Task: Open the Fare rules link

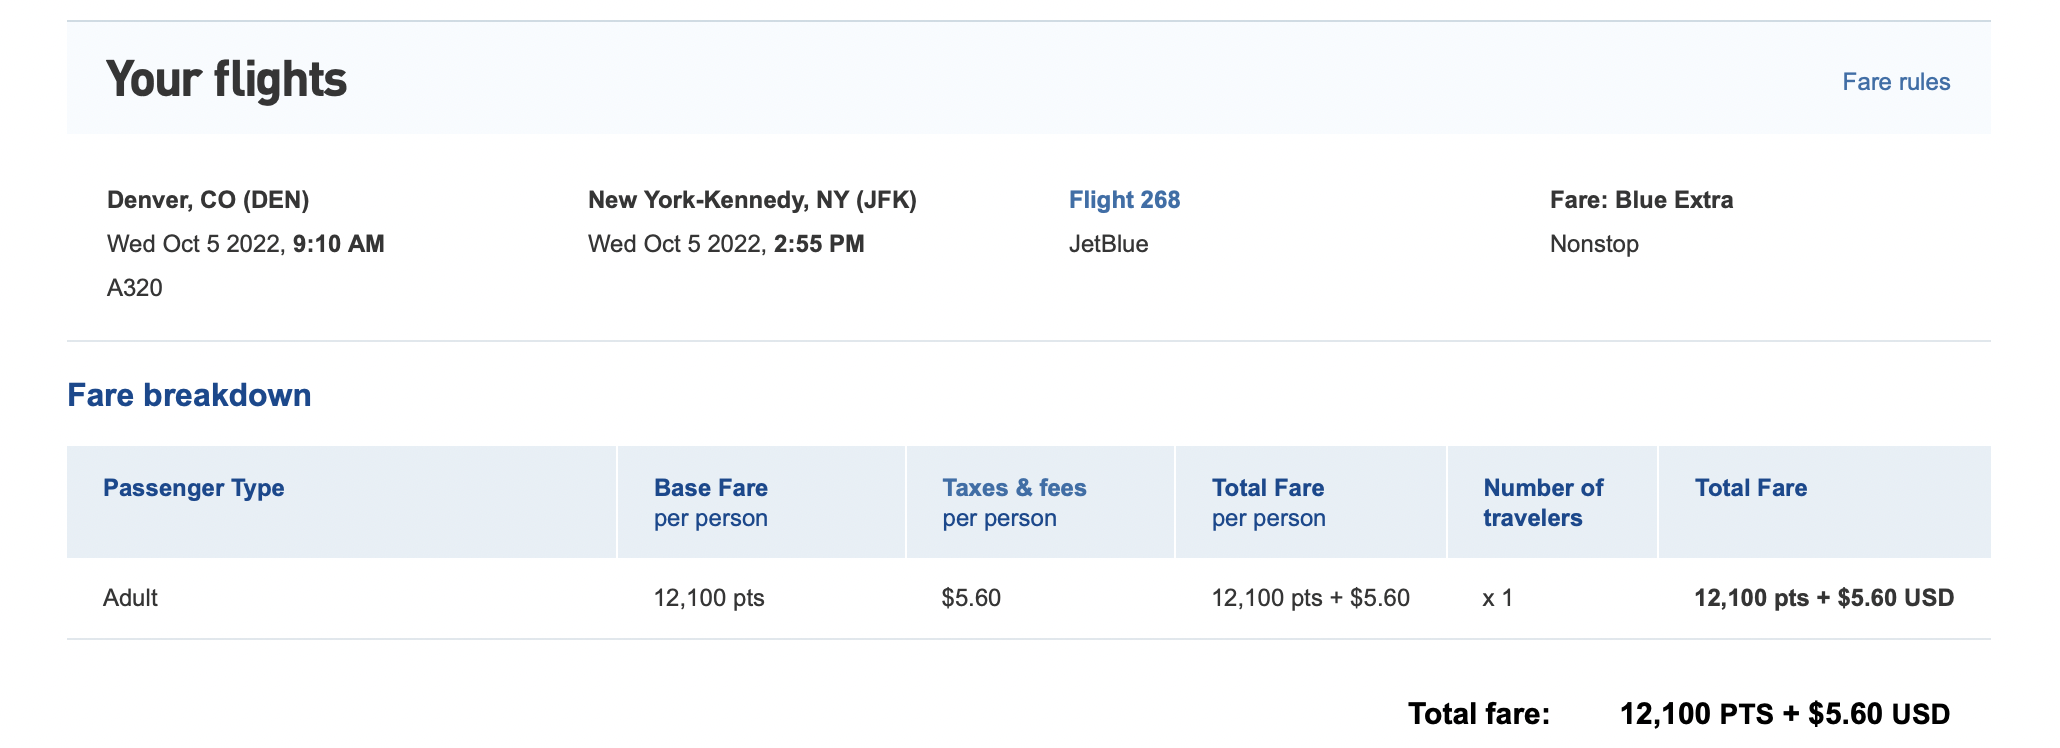Action: pyautogui.click(x=1895, y=82)
